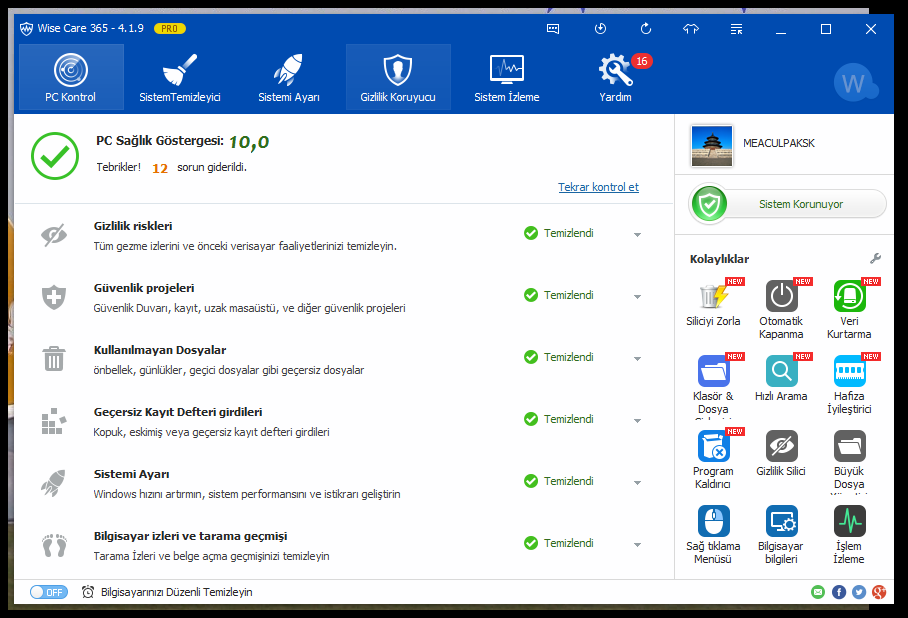
Task: Click the 16 notification badge on Yardım
Action: tap(642, 61)
